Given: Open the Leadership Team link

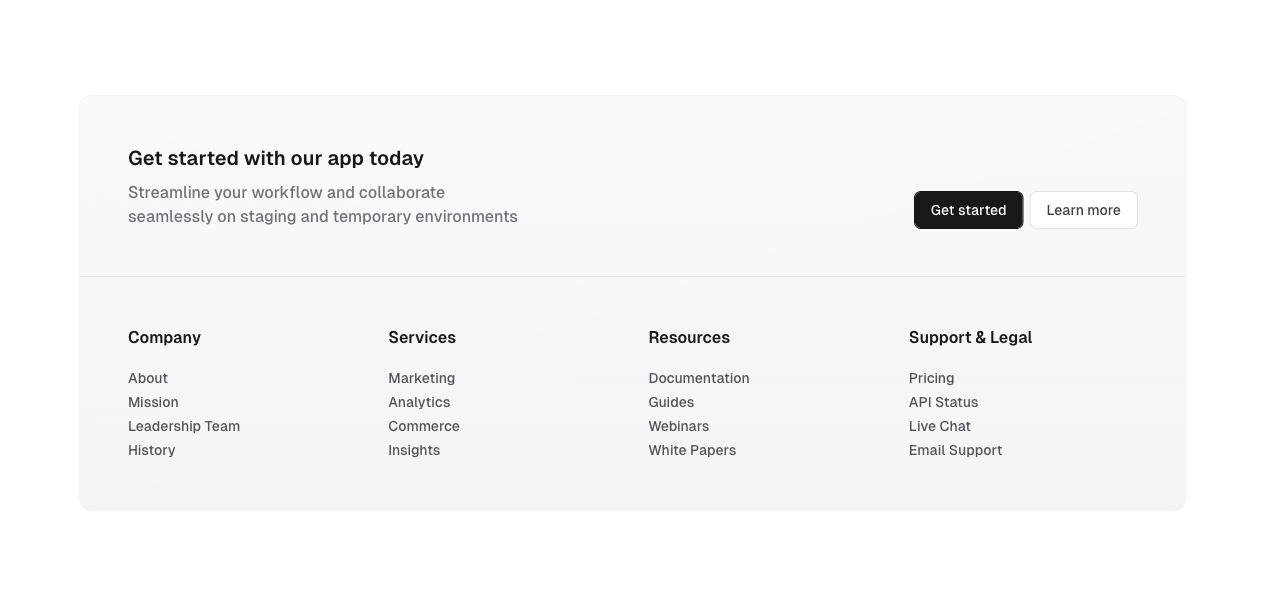Looking at the screenshot, I should tap(184, 426).
